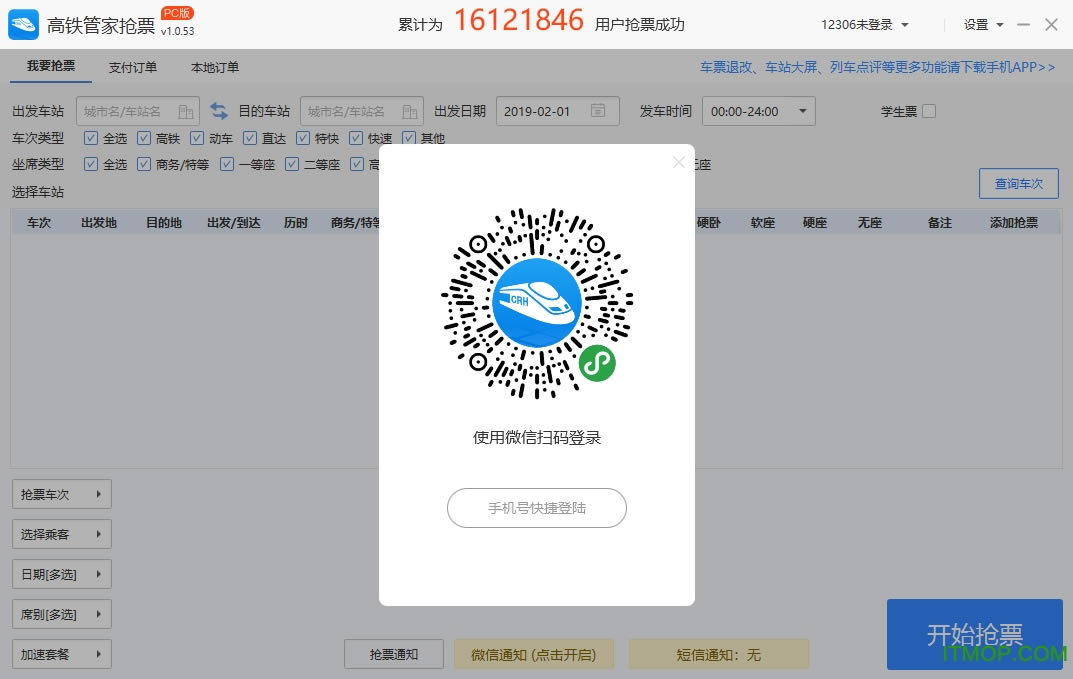This screenshot has height=679, width=1073.
Task: Click the 短信通知: 无 button
Action: pyautogui.click(x=719, y=654)
